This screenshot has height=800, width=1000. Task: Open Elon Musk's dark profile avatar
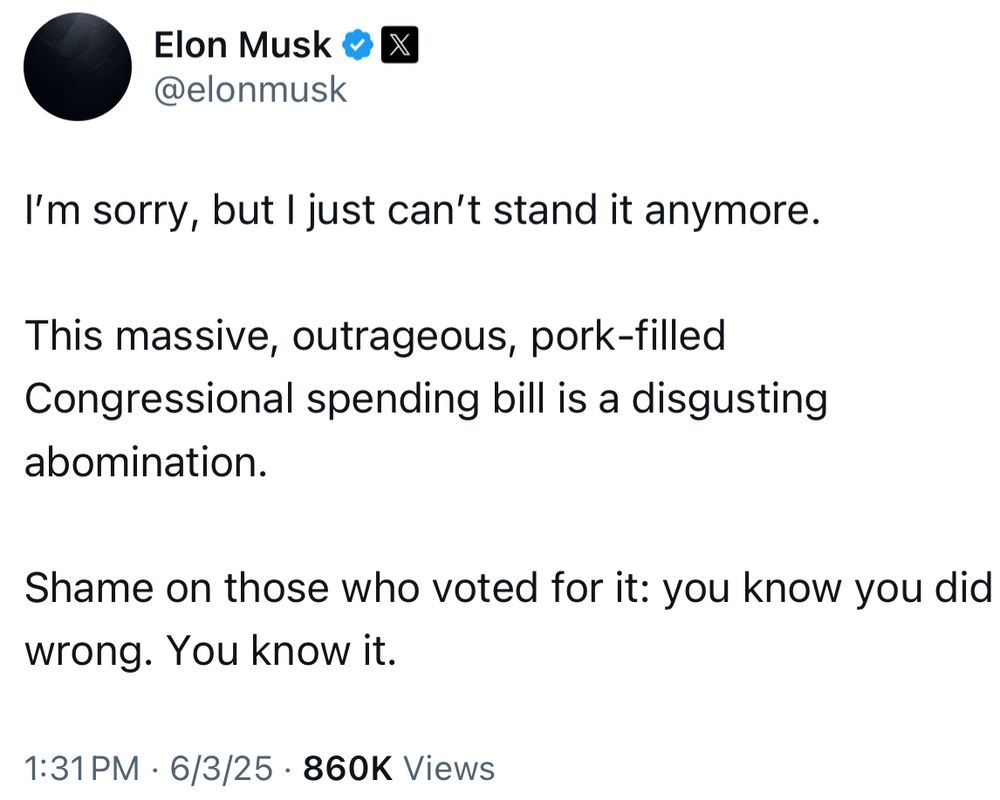click(77, 66)
